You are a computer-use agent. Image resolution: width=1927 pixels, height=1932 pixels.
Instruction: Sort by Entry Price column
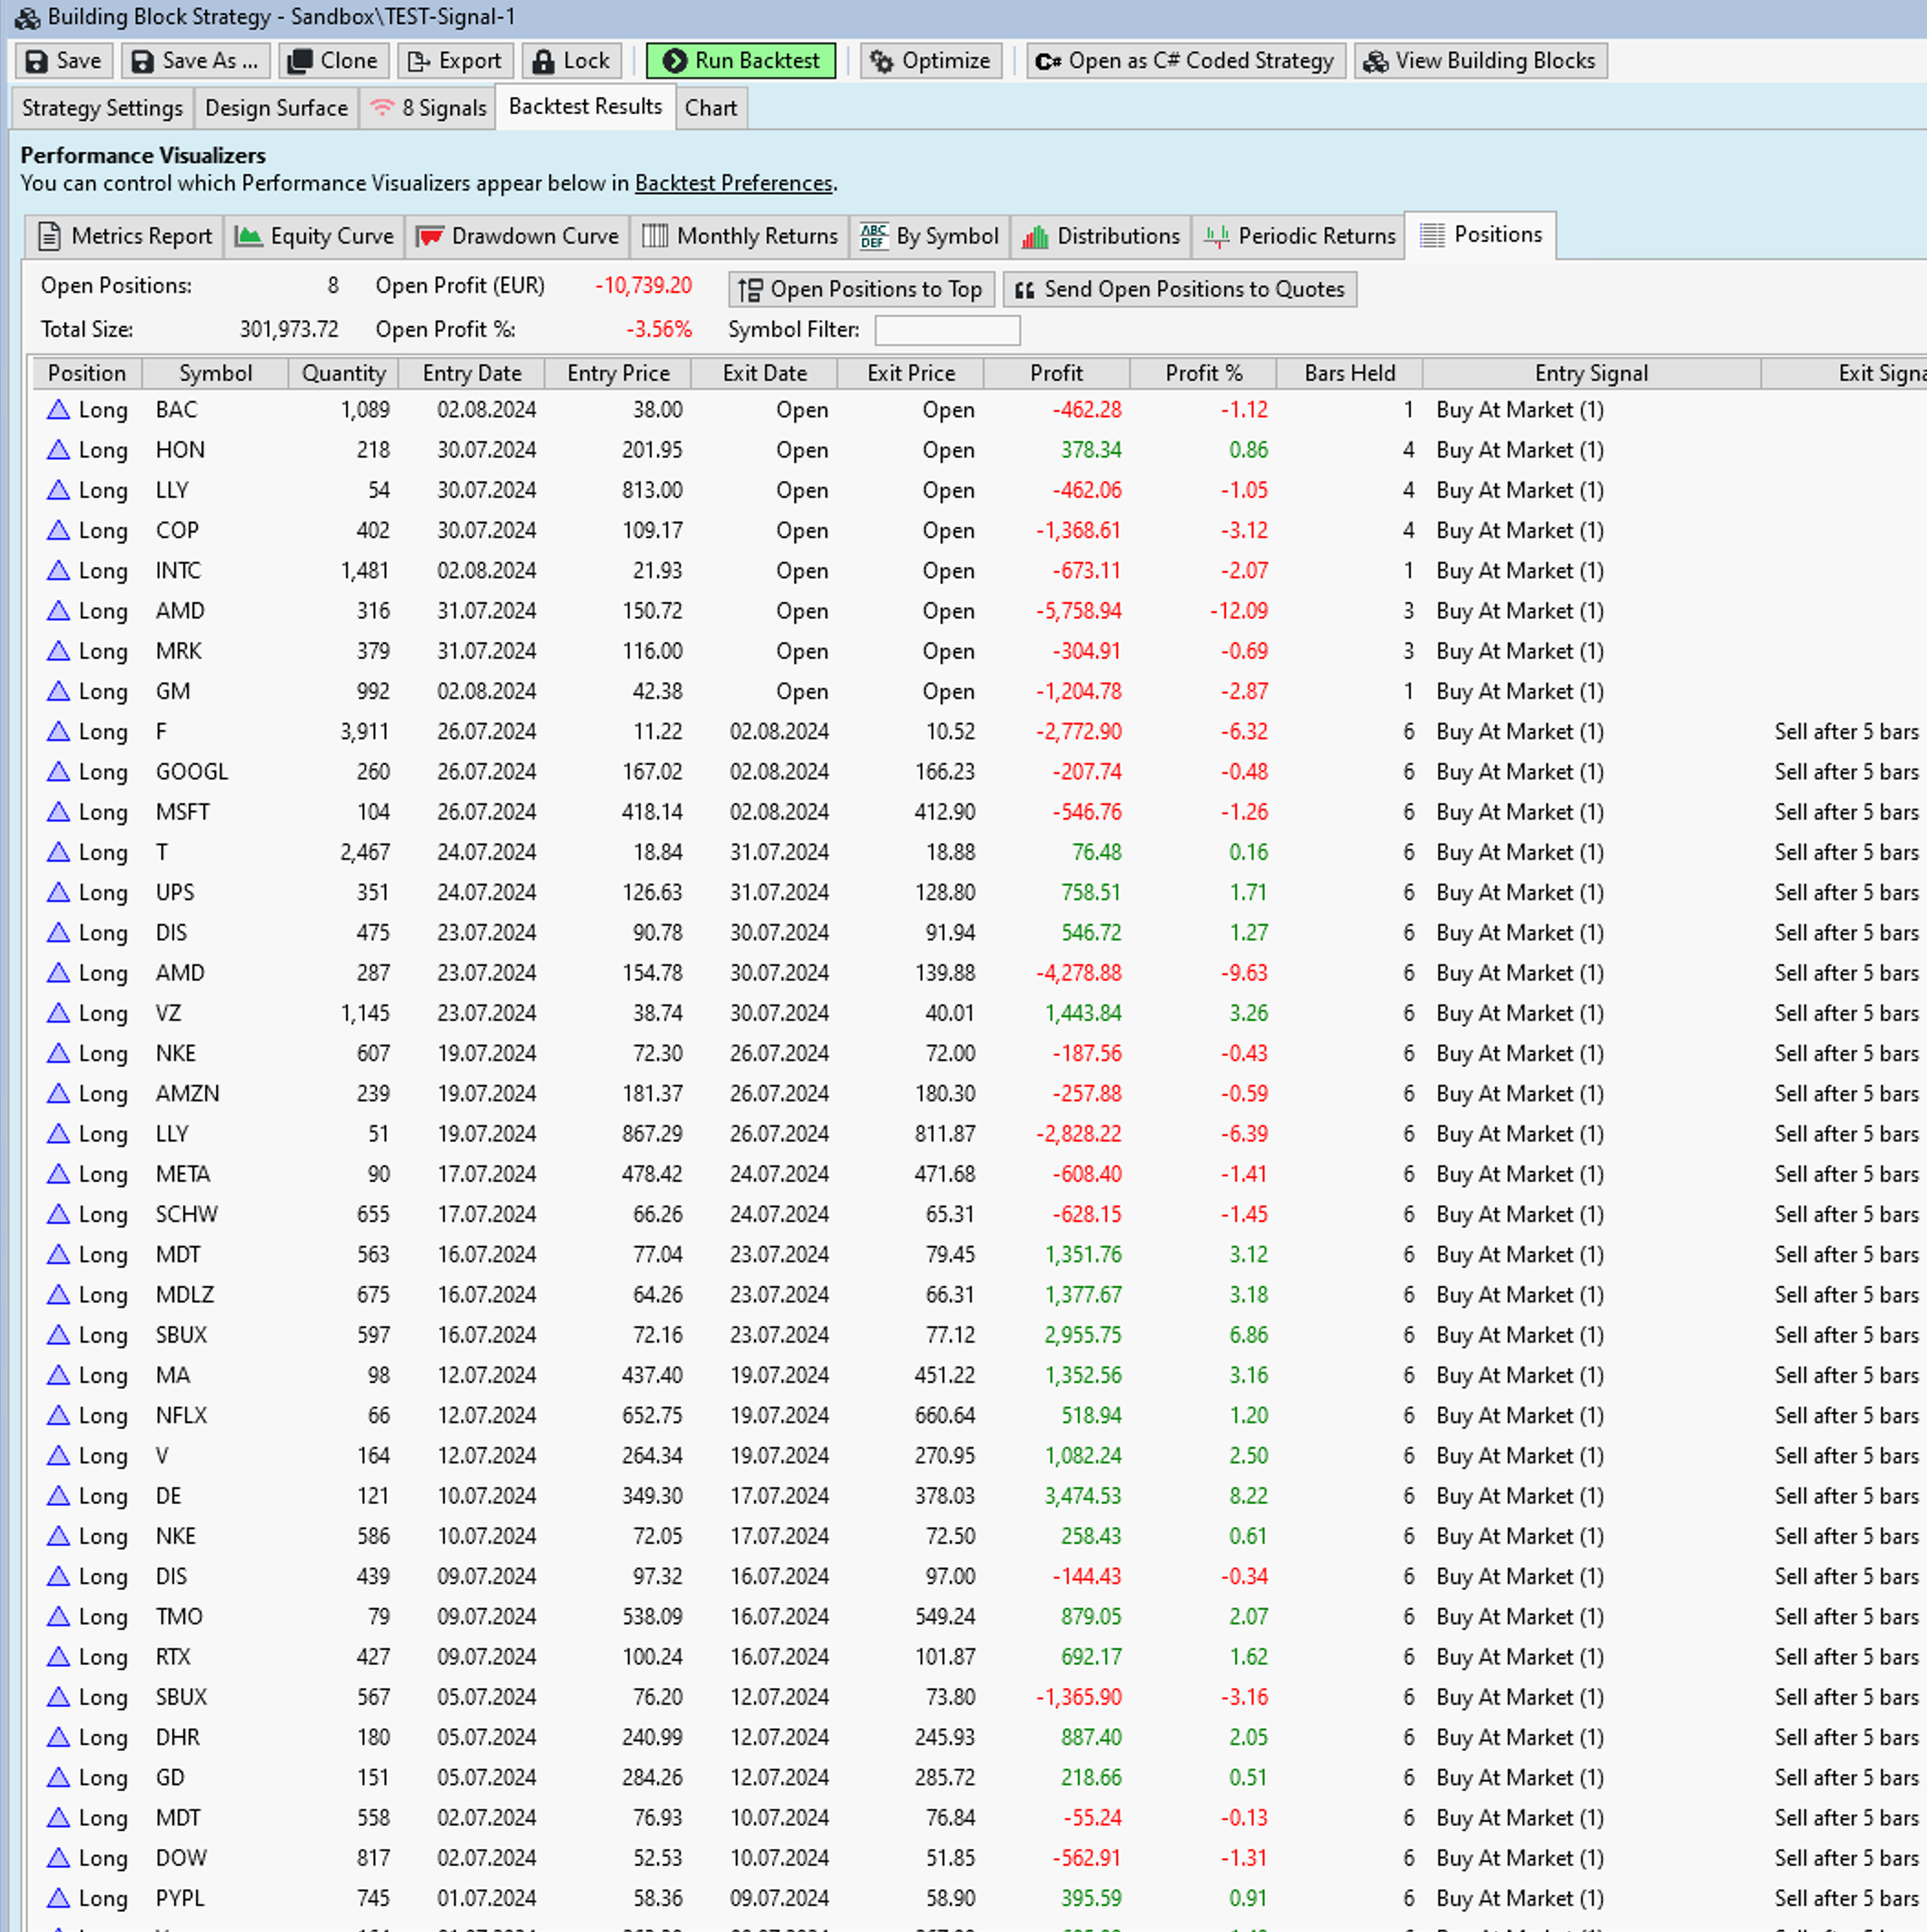(x=618, y=374)
